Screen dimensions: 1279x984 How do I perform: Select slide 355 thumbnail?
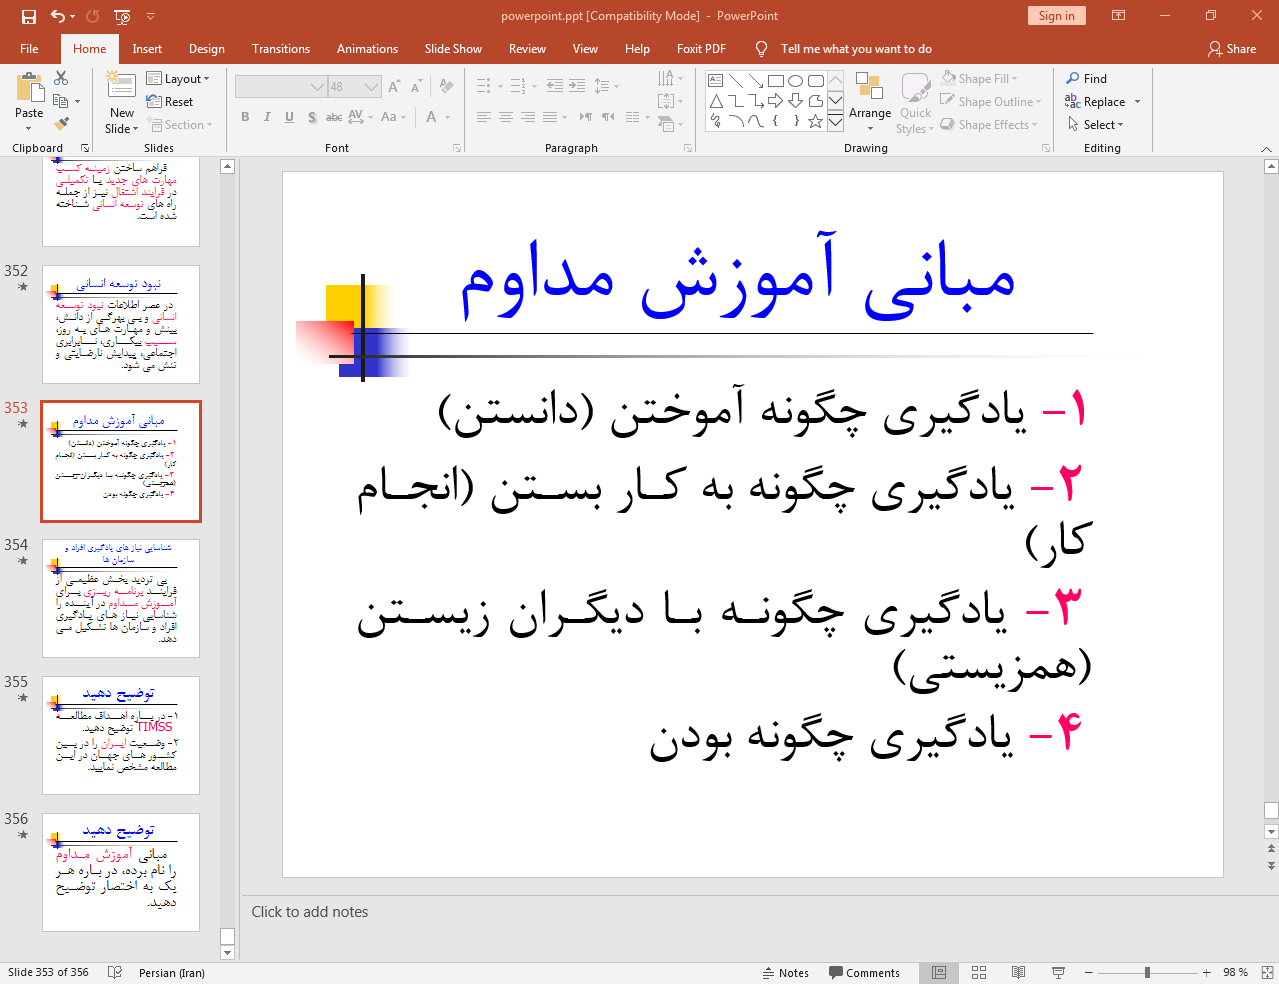tap(121, 735)
